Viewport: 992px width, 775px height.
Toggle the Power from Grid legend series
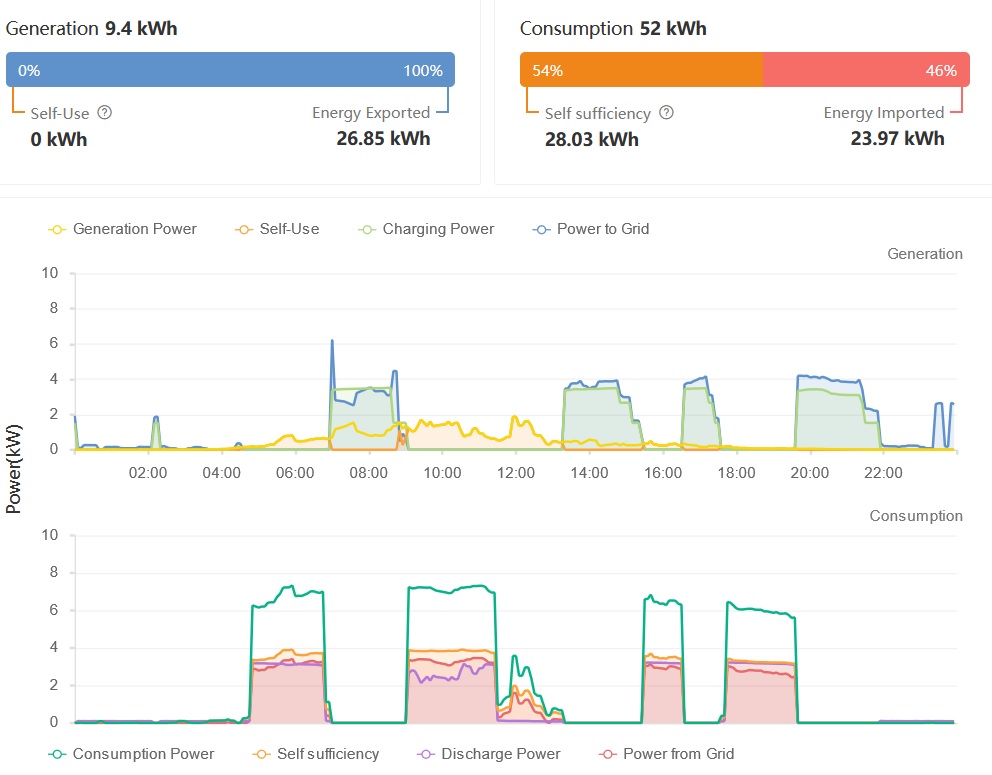point(666,753)
